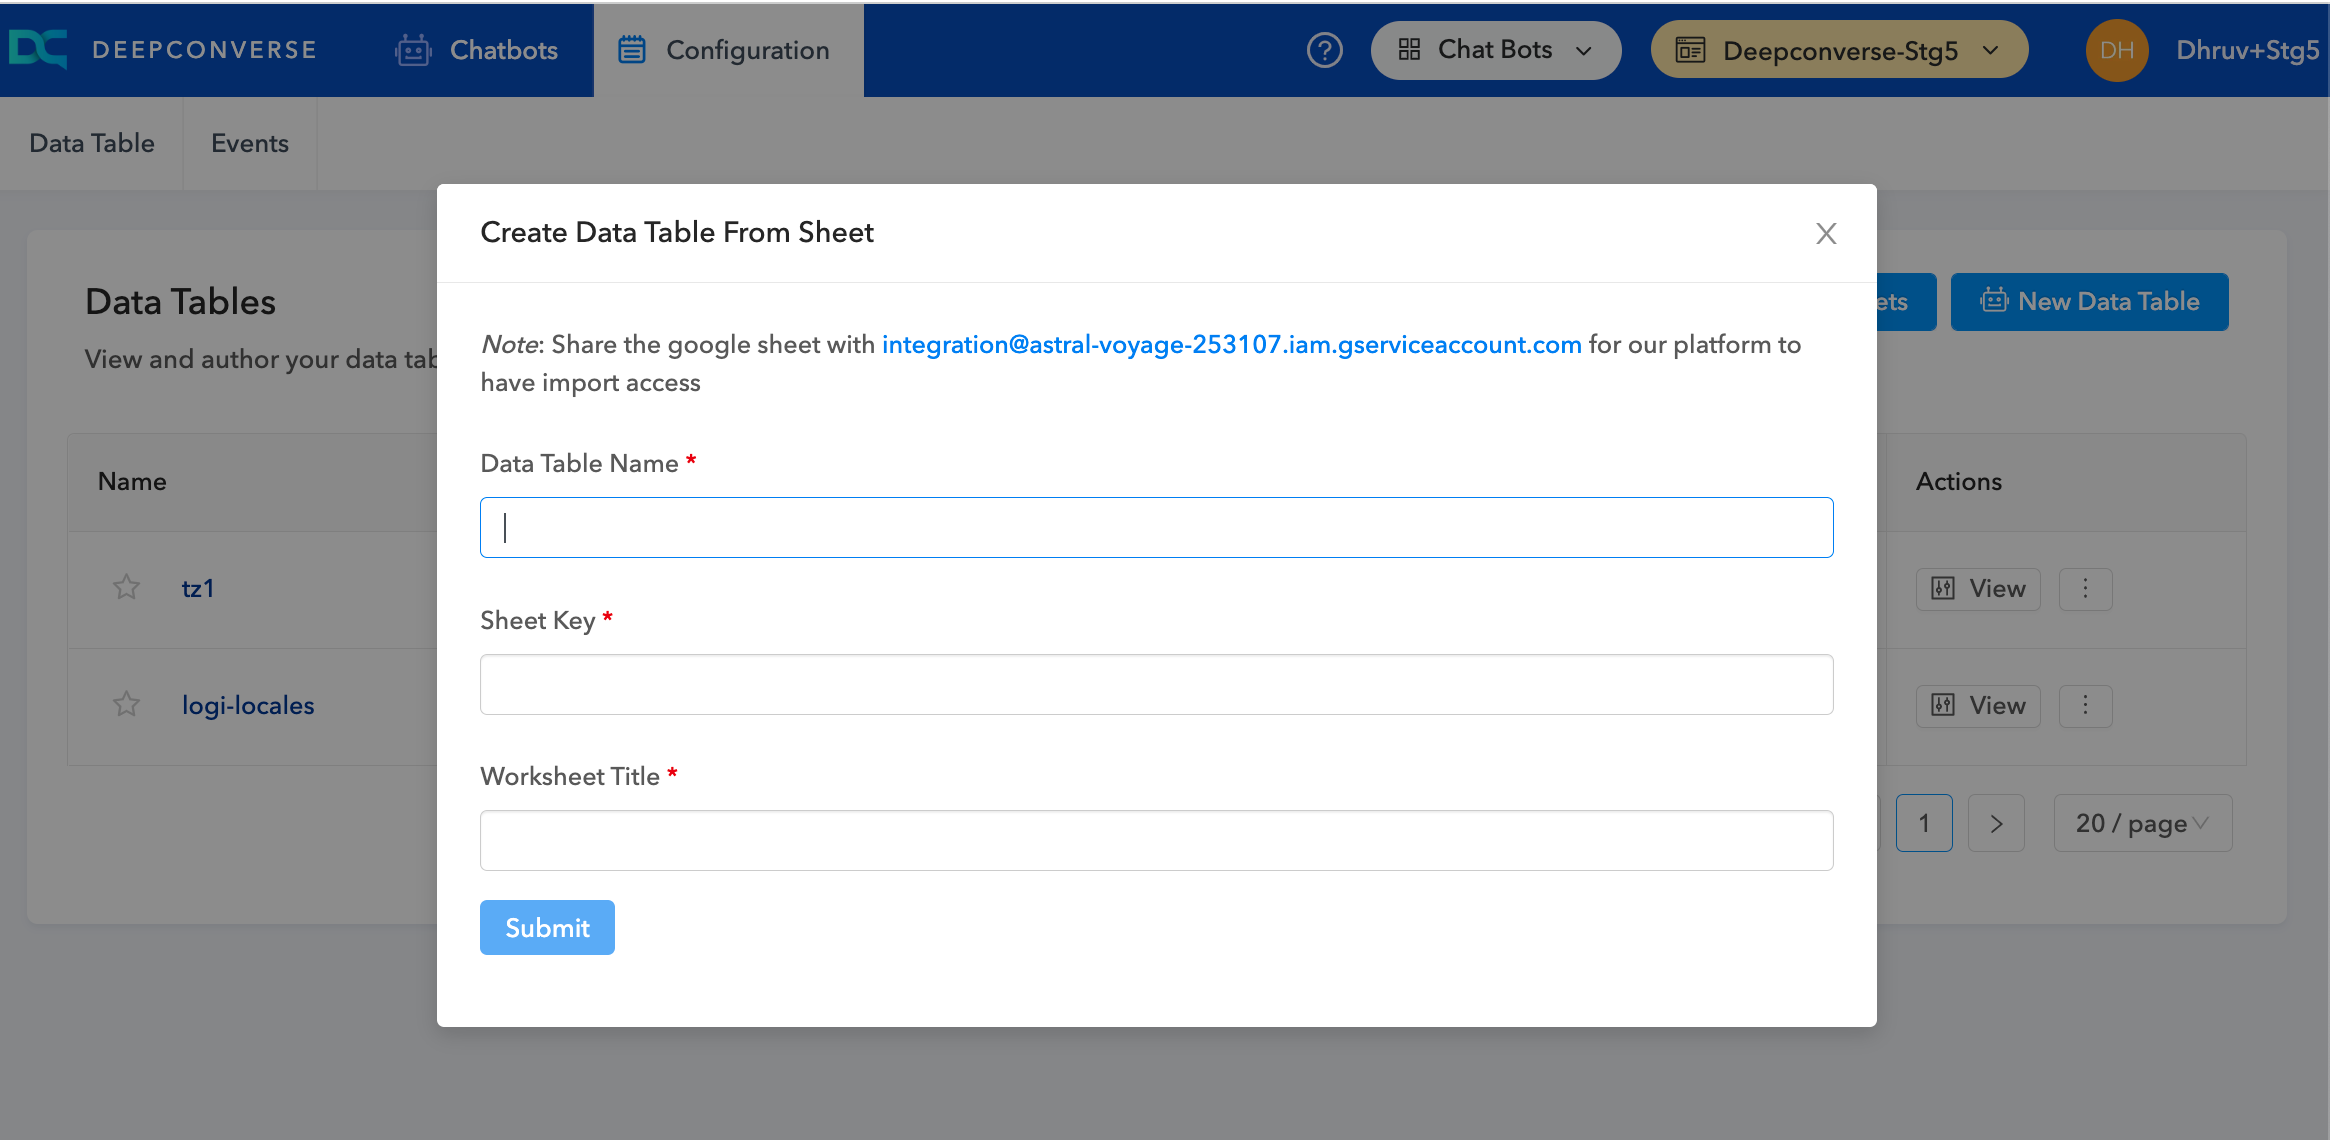Star the logi-locales data table
This screenshot has width=2330, height=1140.
coord(126,705)
